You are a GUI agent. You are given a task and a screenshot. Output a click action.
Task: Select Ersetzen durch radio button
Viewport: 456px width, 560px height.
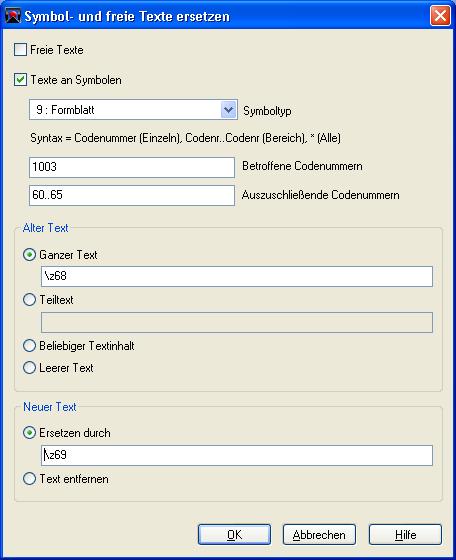coord(29,433)
